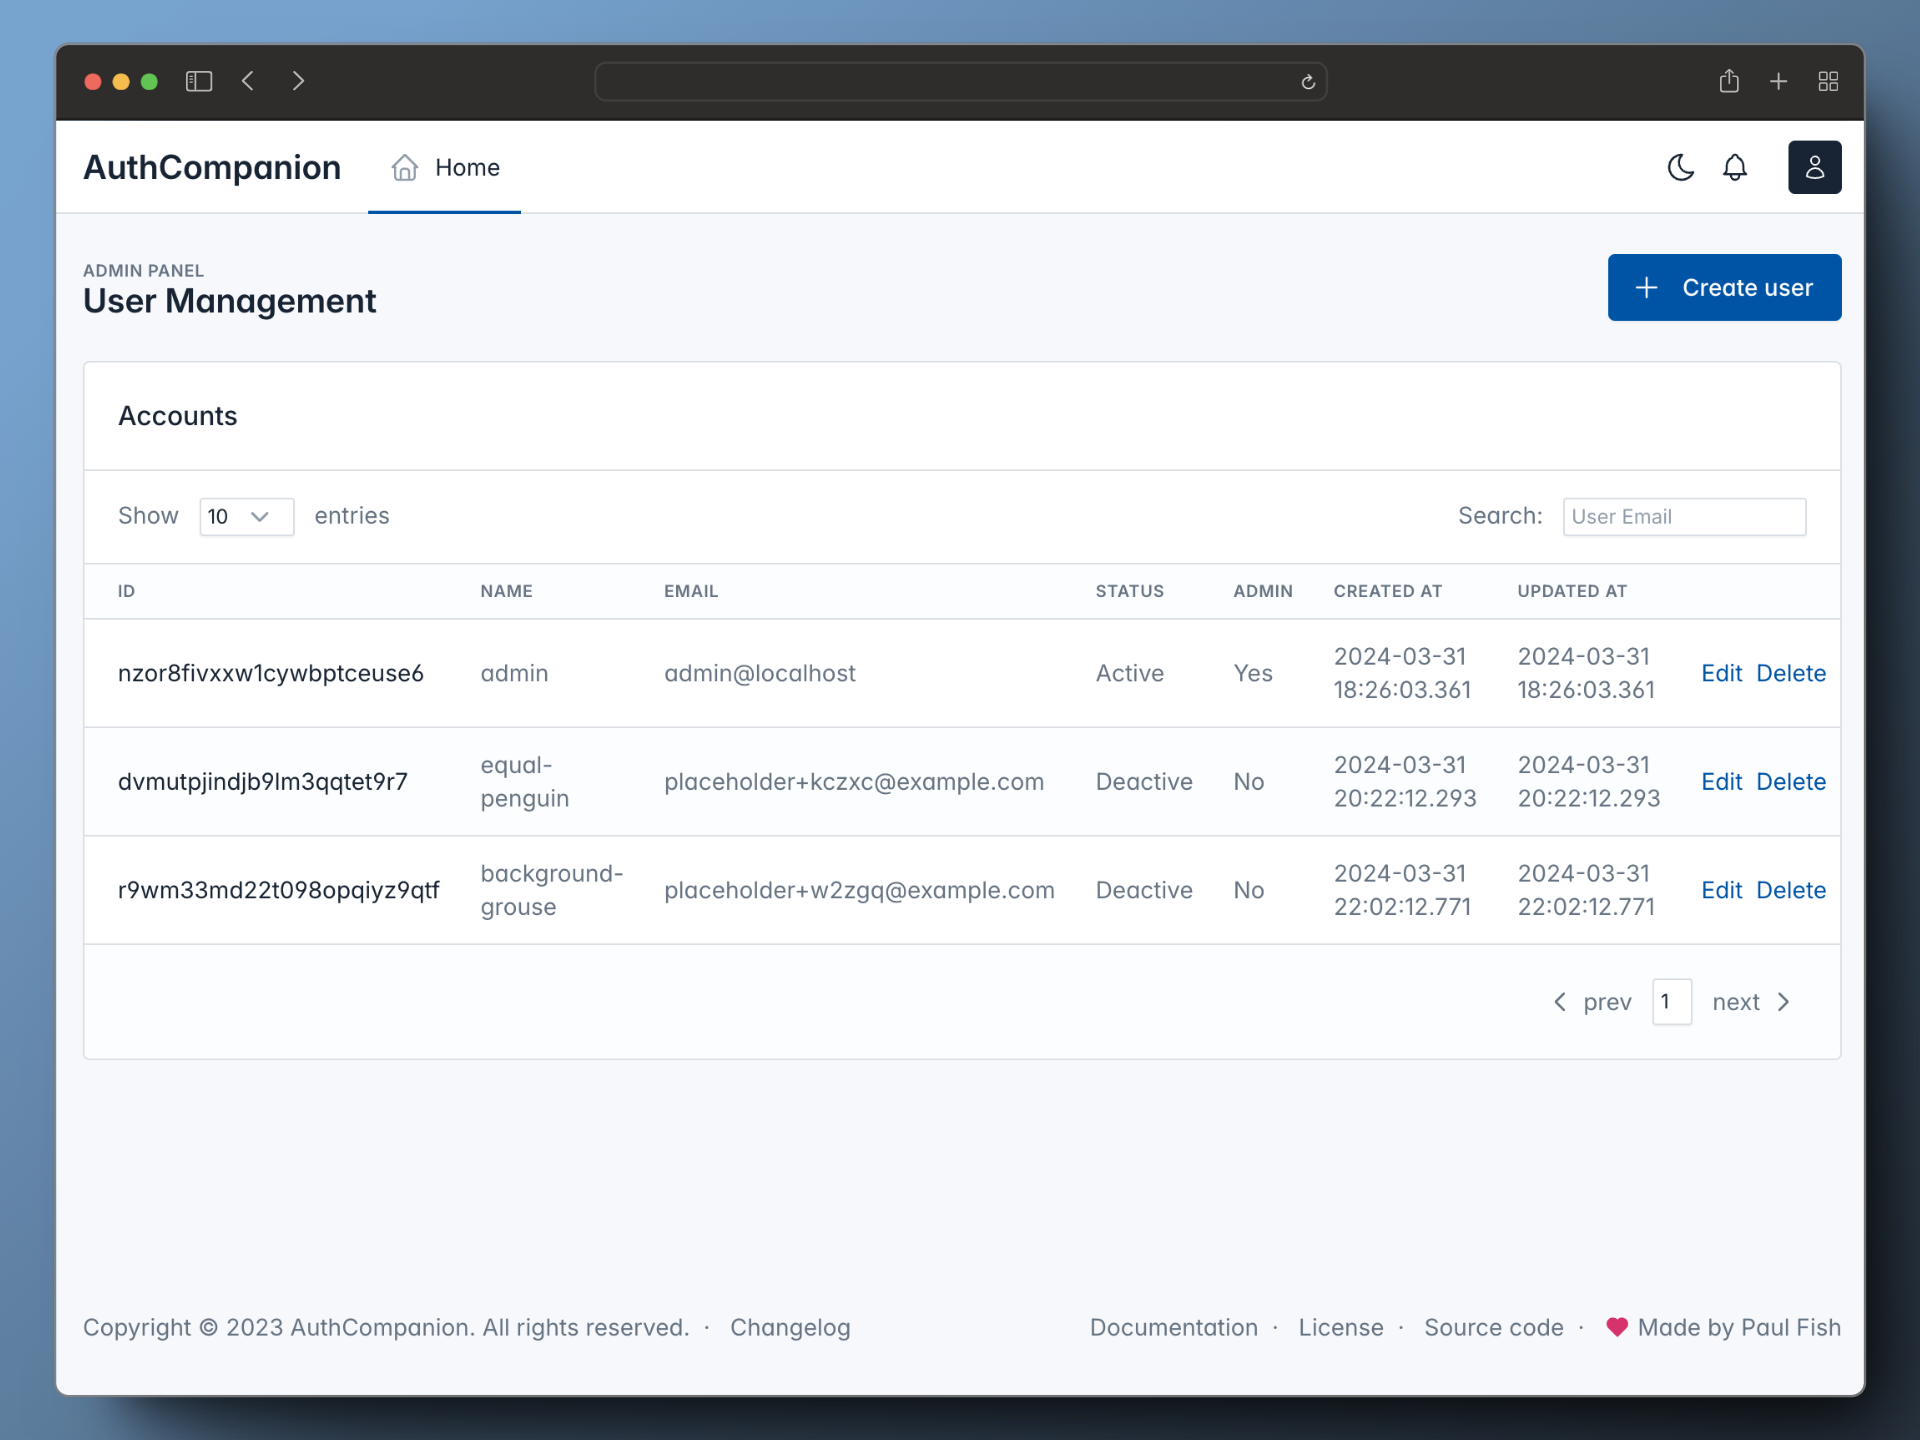Reload page using the refresh icon
1920x1440 pixels.
coord(1307,82)
